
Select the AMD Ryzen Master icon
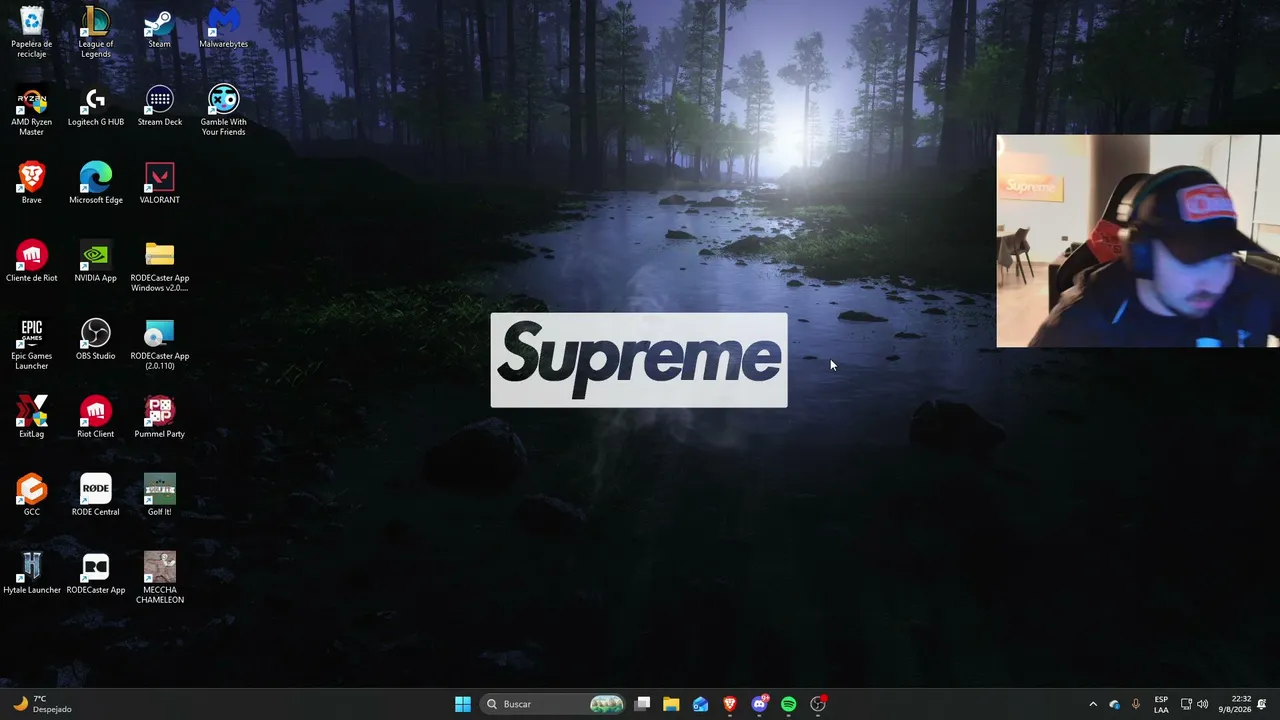[32, 110]
